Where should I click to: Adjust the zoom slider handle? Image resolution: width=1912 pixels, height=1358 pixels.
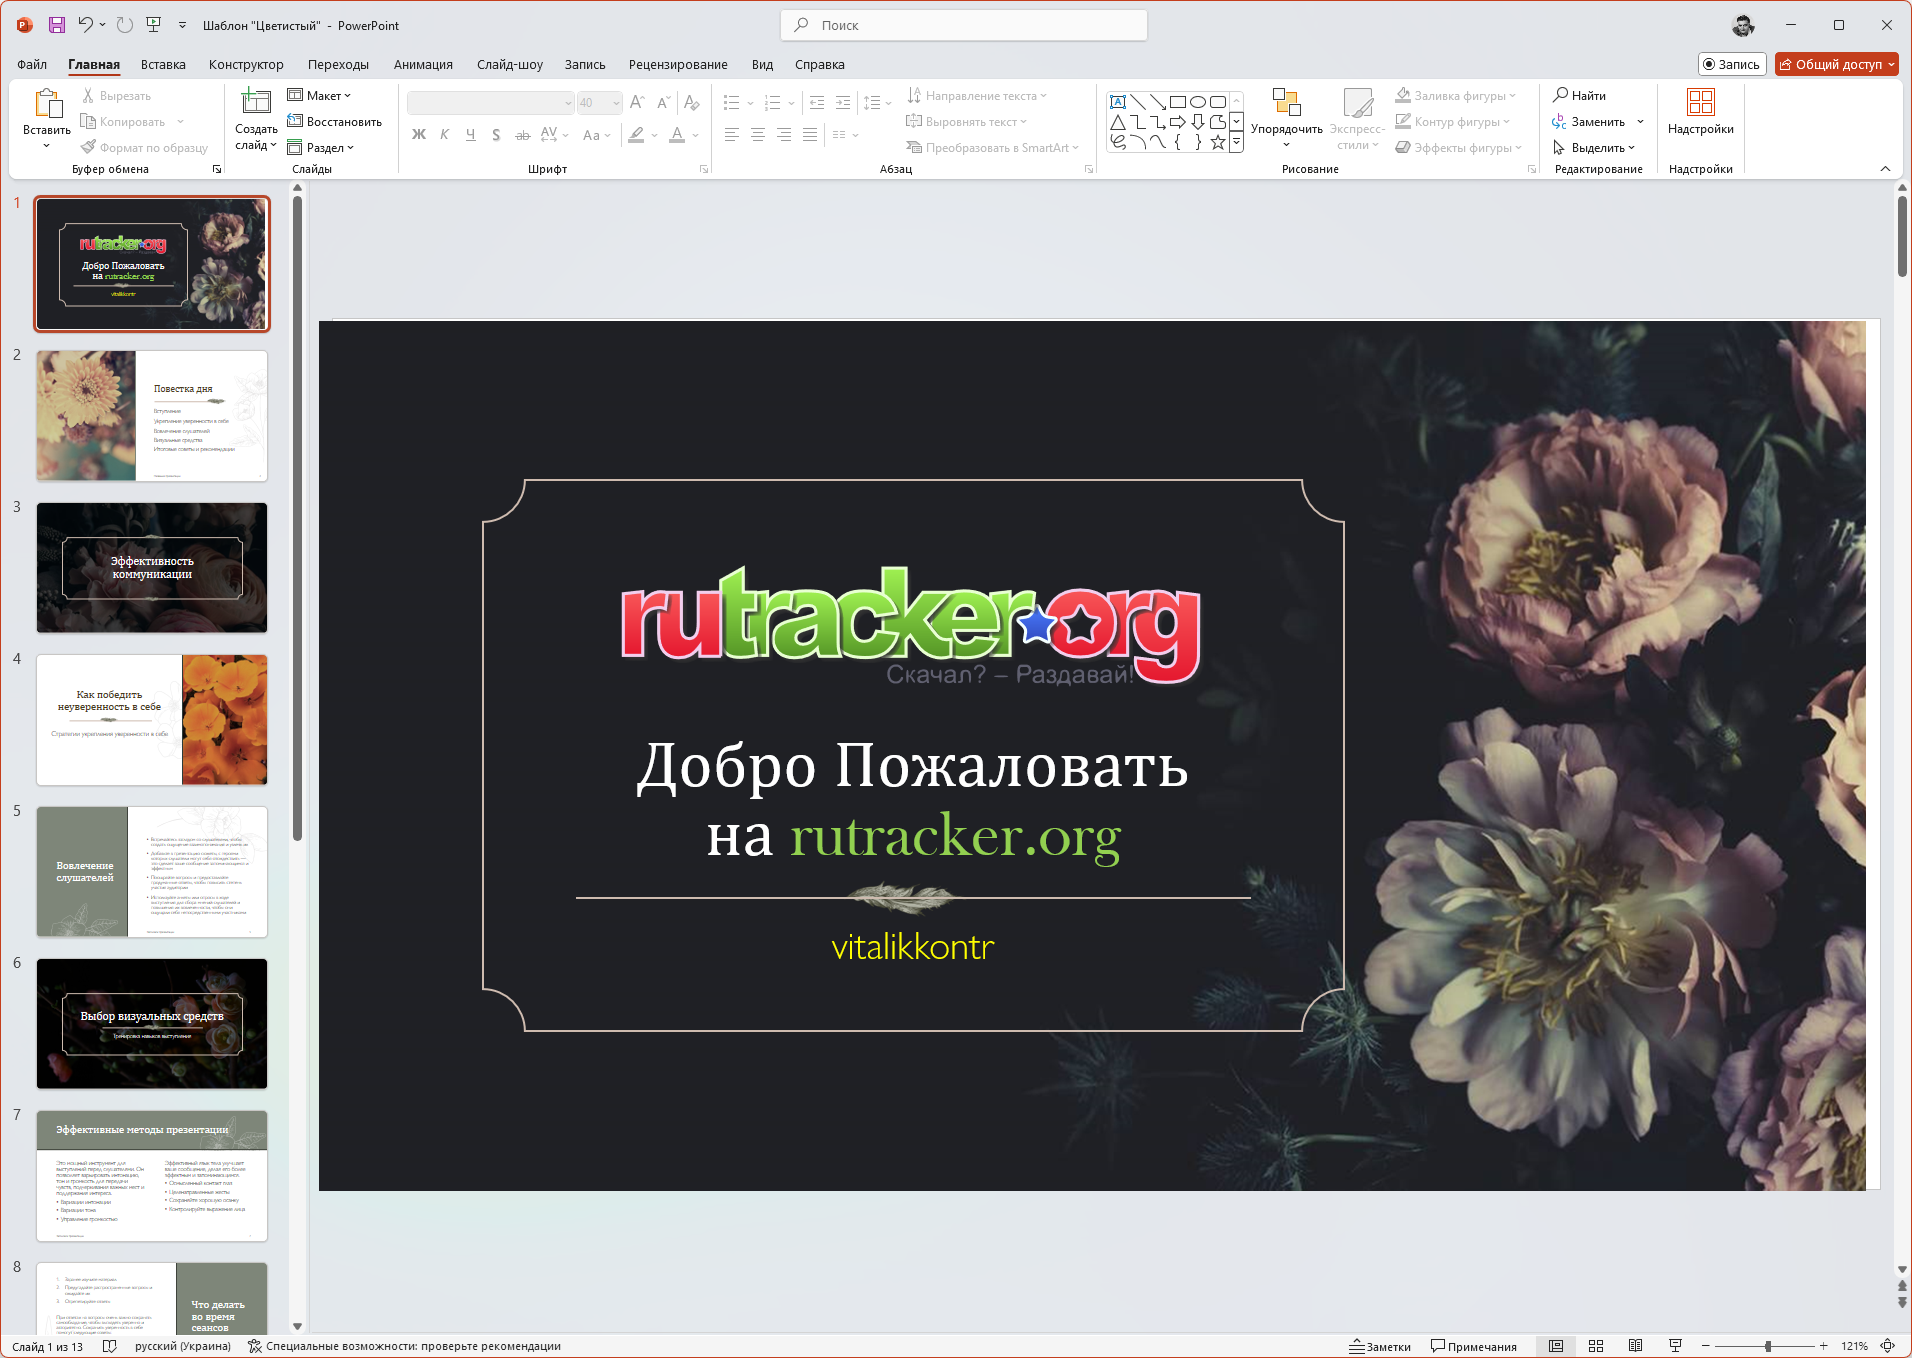(x=1768, y=1346)
